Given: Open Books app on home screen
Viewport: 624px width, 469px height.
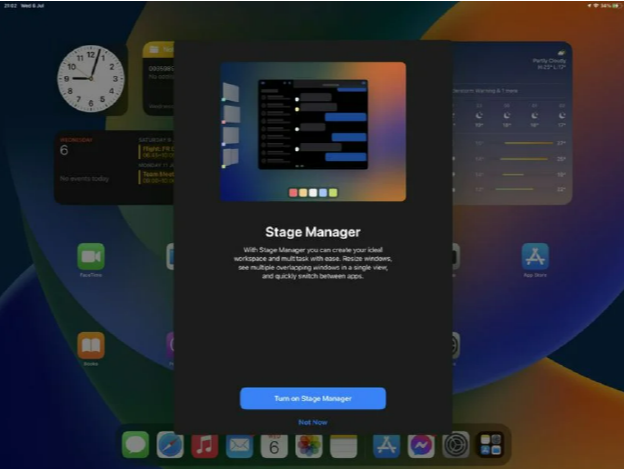Looking at the screenshot, I should (91, 345).
